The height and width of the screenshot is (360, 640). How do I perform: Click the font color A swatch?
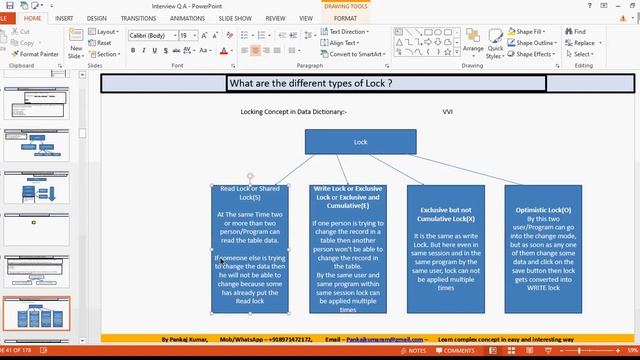224,51
